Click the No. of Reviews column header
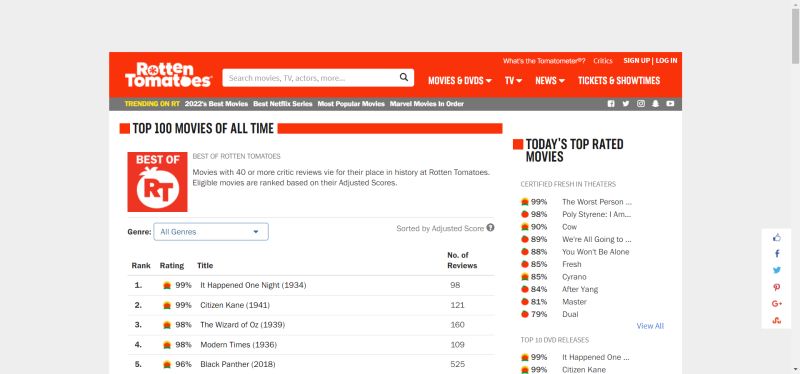The height and width of the screenshot is (374, 800). (462, 260)
